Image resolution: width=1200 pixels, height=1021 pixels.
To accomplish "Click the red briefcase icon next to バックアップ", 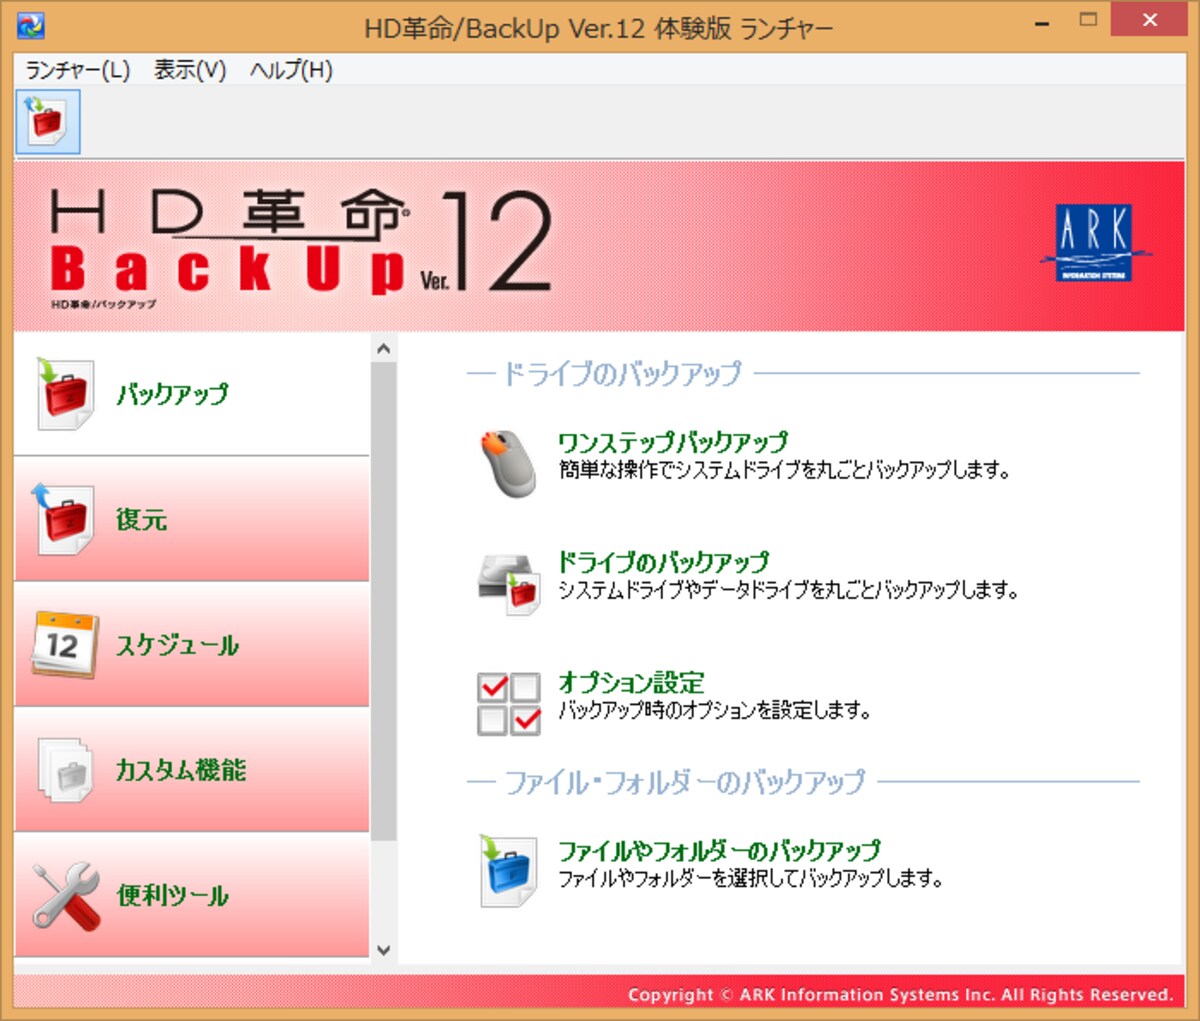I will pos(65,394).
